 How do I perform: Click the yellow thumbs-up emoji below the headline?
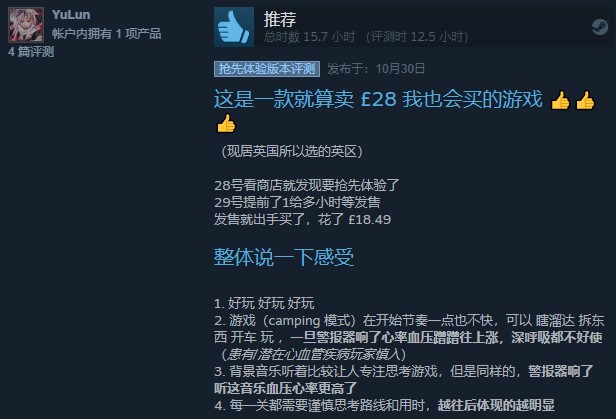[226, 124]
